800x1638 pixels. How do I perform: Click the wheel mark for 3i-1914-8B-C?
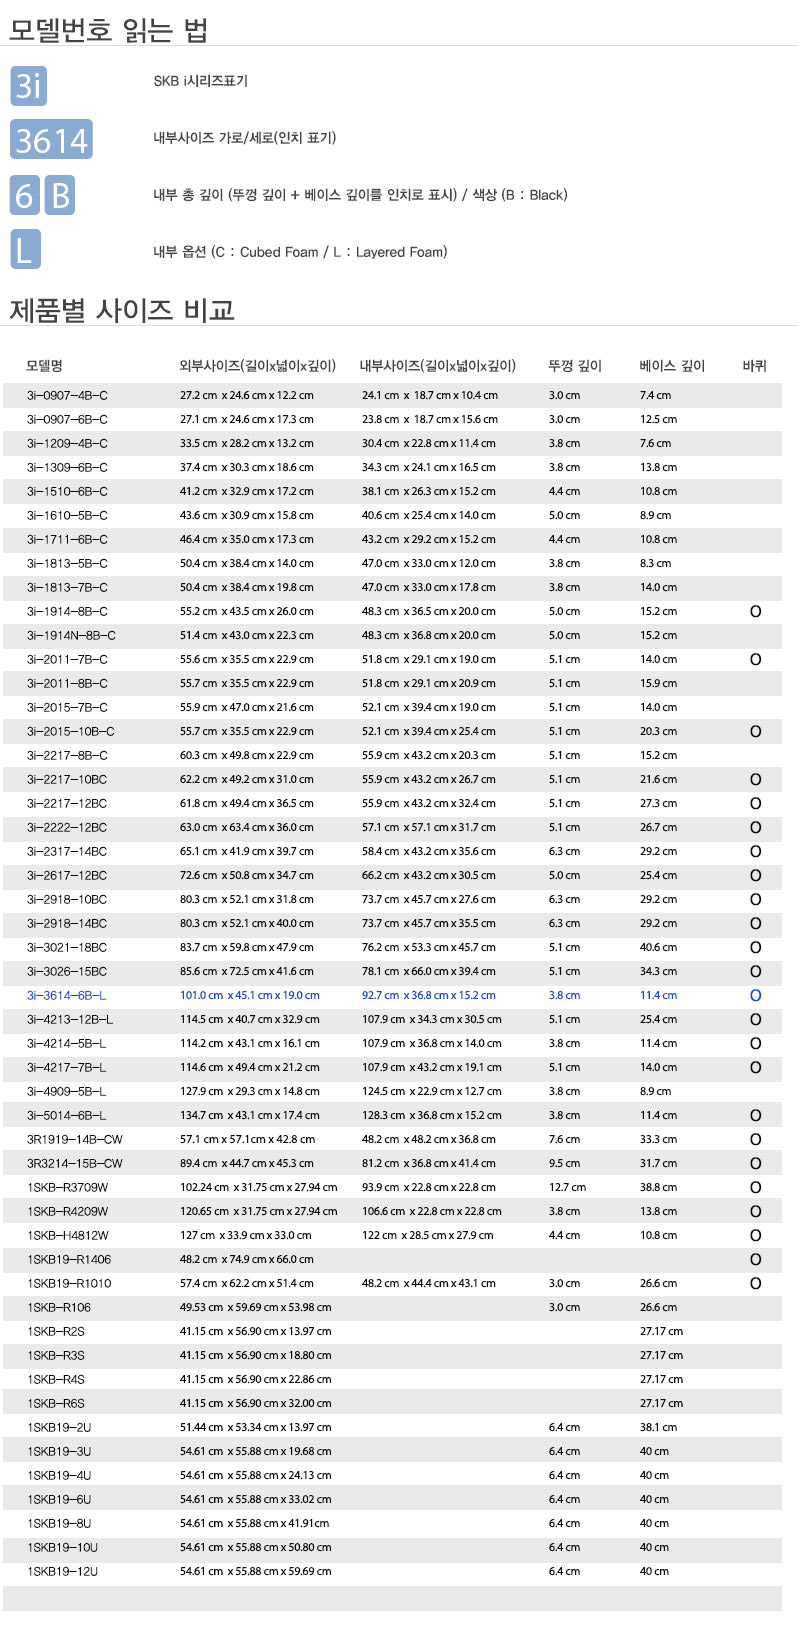(755, 612)
